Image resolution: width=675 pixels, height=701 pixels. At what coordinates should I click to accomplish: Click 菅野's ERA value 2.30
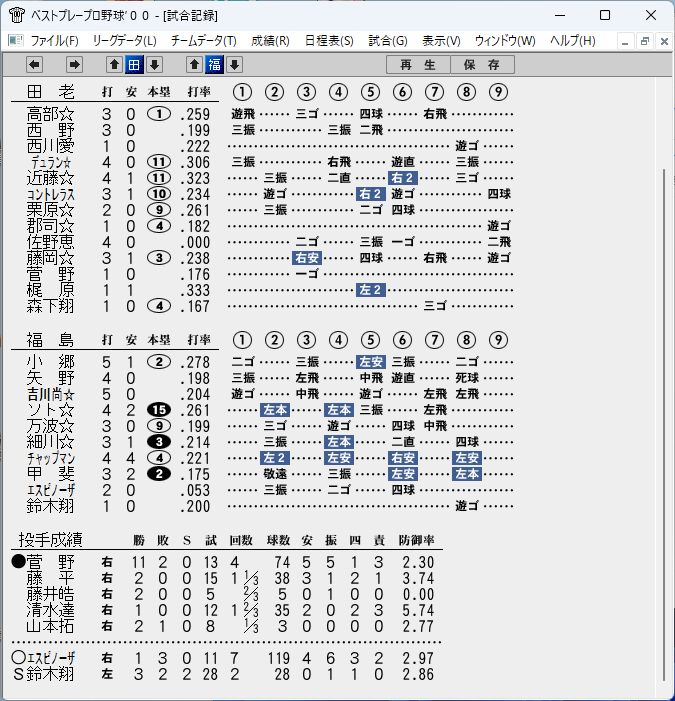click(418, 562)
